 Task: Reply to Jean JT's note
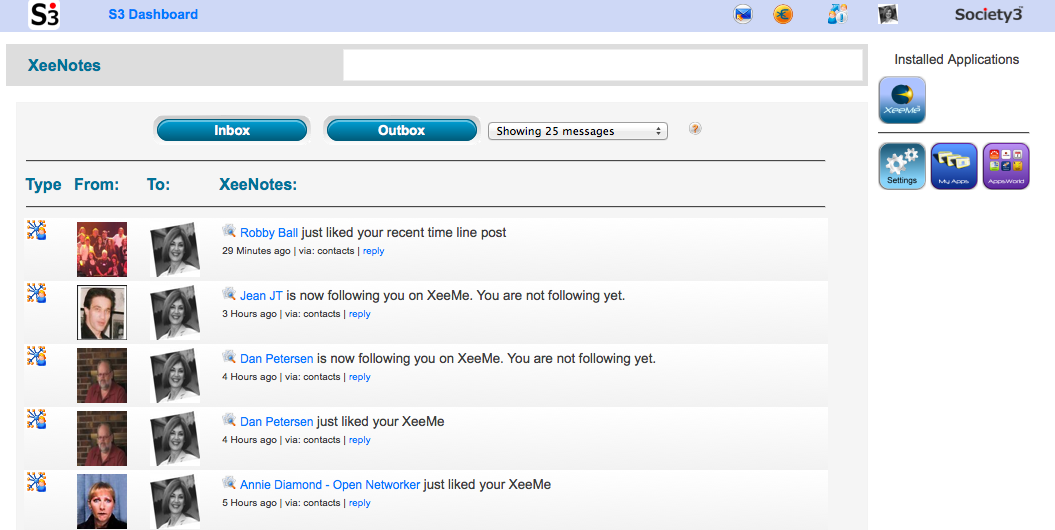point(360,314)
